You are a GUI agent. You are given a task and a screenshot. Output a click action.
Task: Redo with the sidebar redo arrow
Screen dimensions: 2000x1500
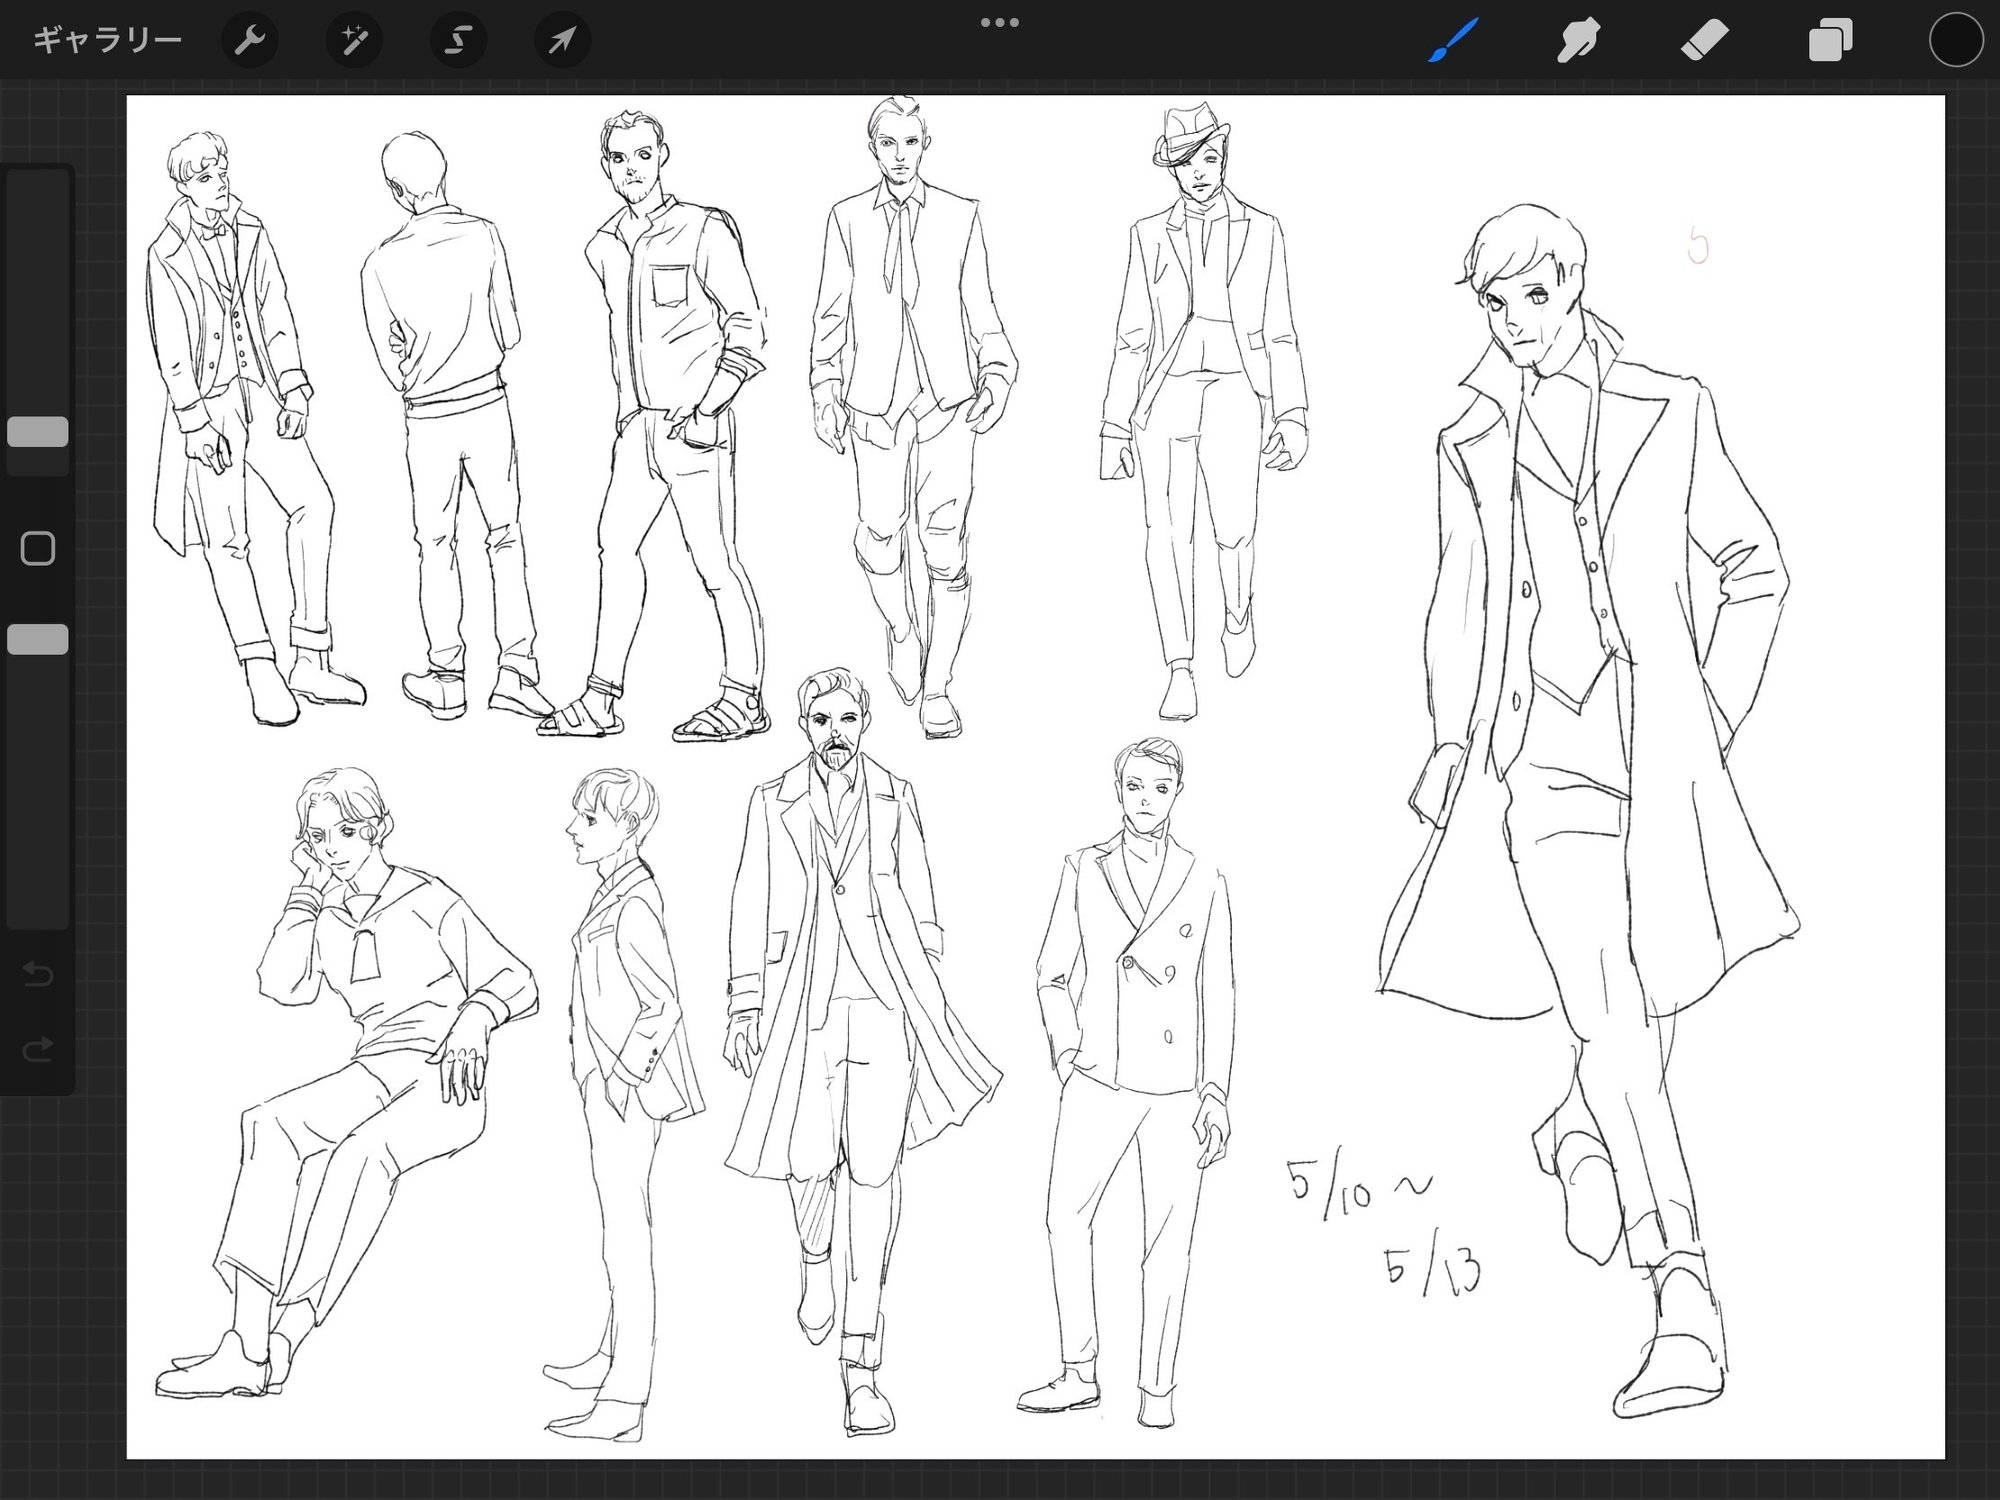pyautogui.click(x=38, y=1049)
